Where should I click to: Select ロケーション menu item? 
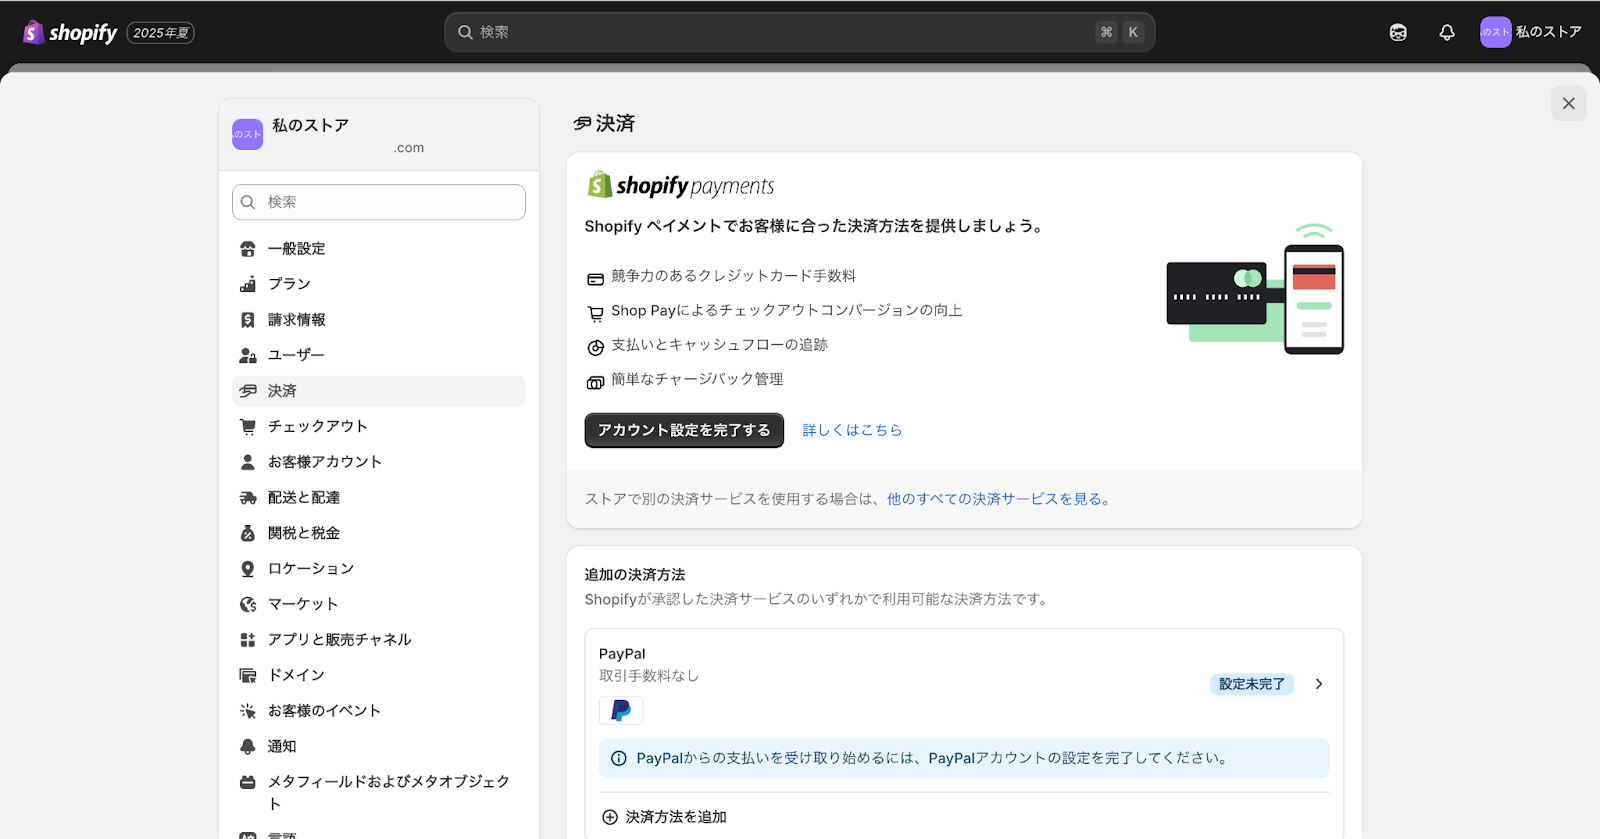coord(379,569)
